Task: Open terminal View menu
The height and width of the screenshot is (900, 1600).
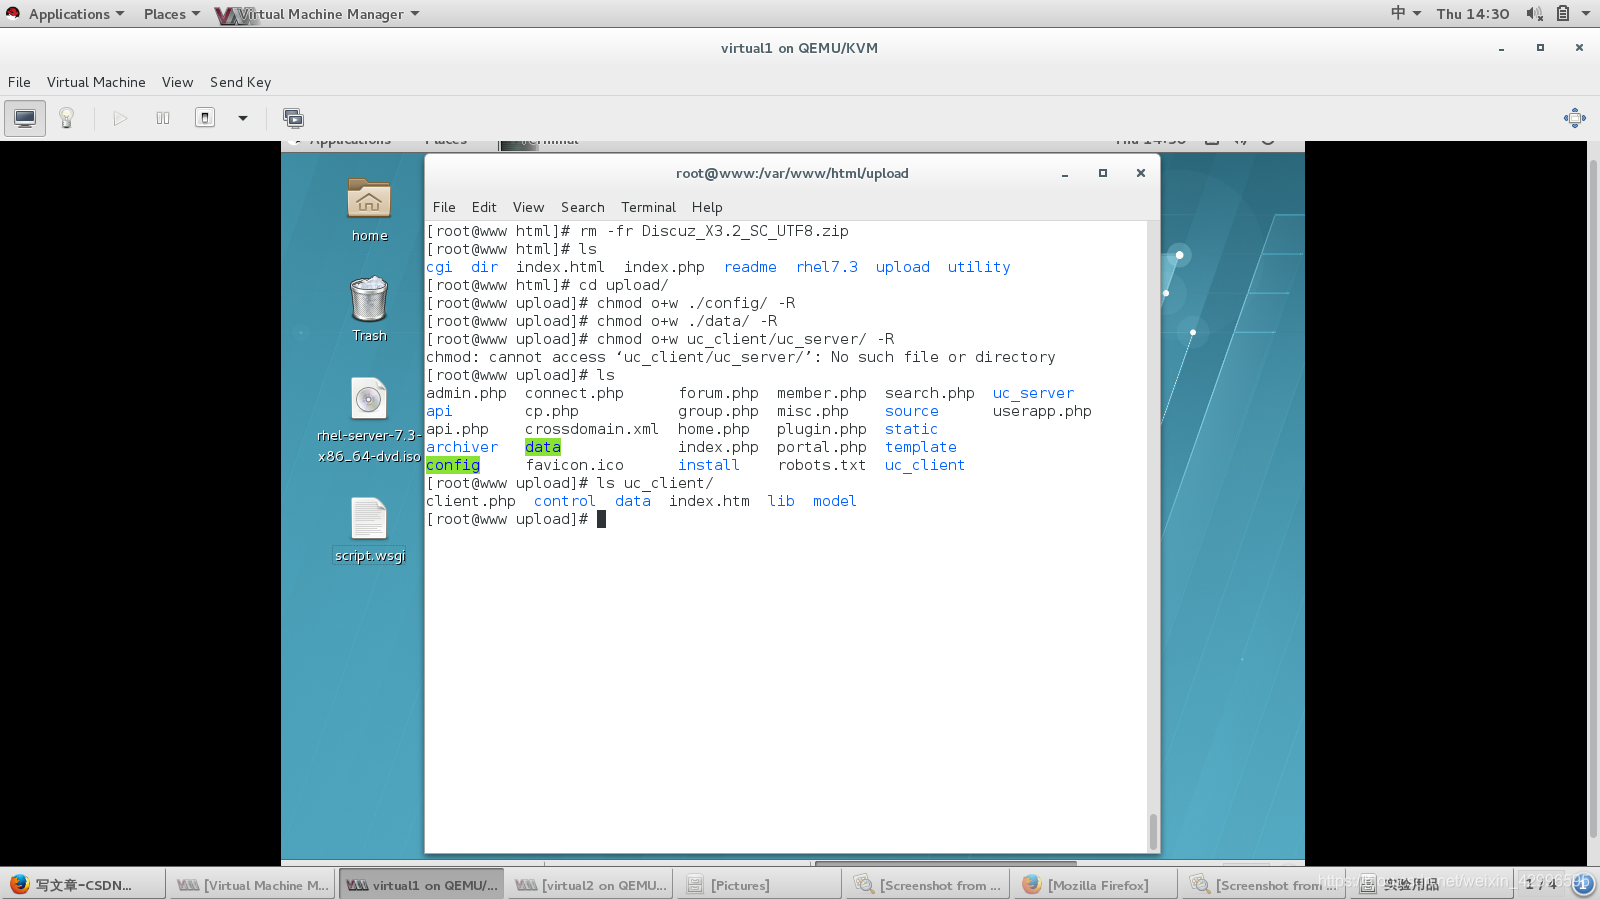Action: click(x=528, y=207)
